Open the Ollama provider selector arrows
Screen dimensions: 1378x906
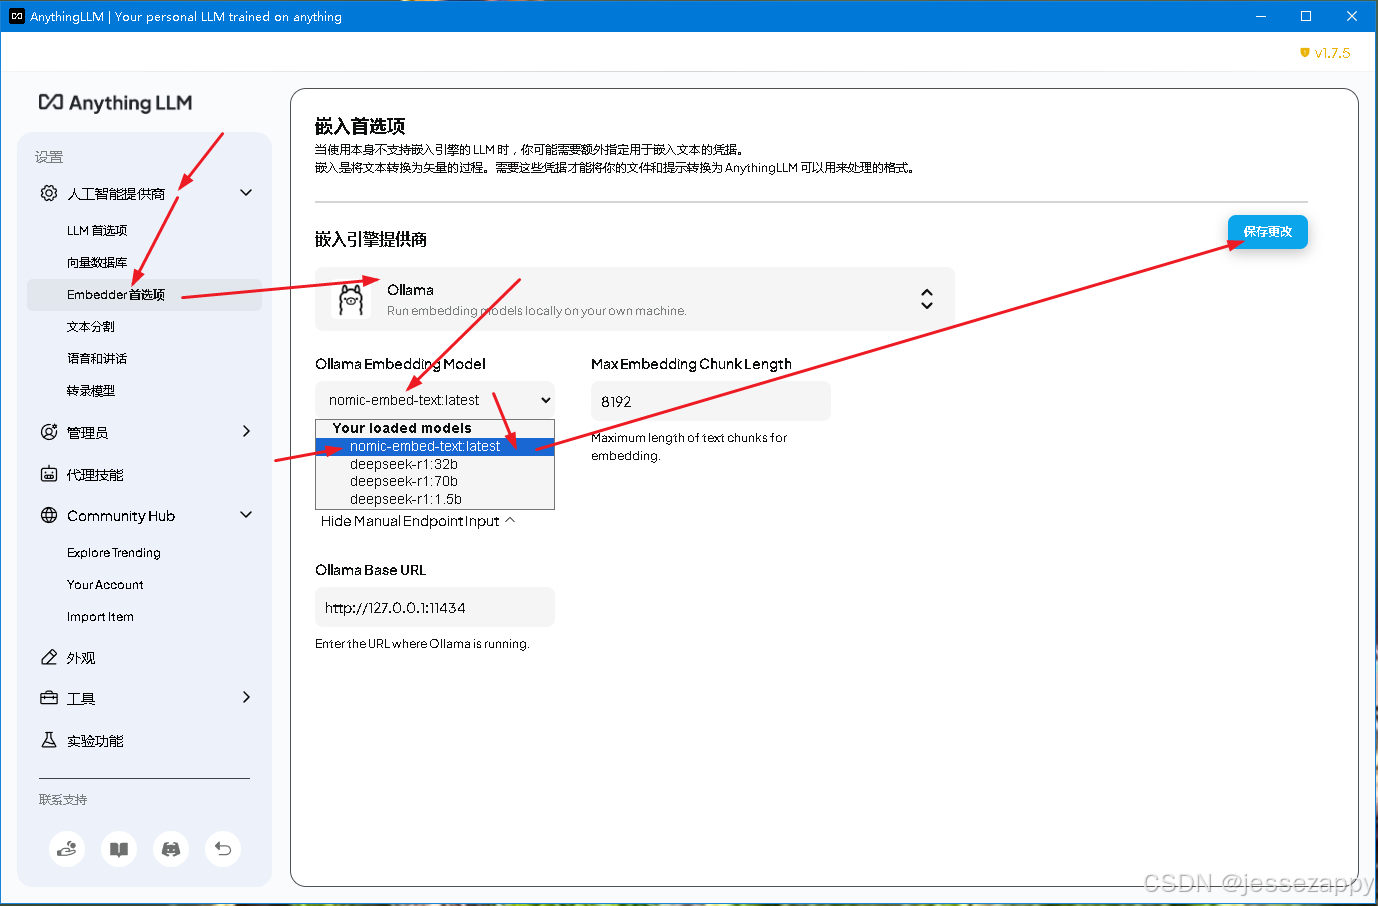pyautogui.click(x=927, y=299)
